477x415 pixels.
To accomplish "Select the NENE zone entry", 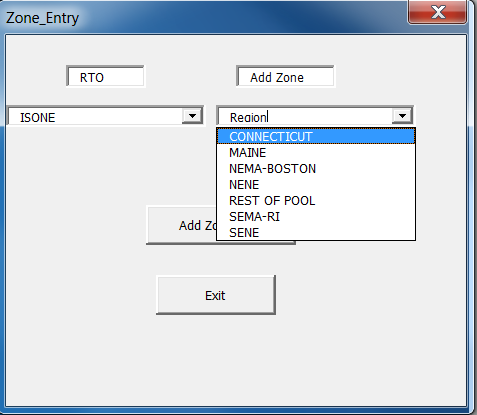I will (316, 185).
